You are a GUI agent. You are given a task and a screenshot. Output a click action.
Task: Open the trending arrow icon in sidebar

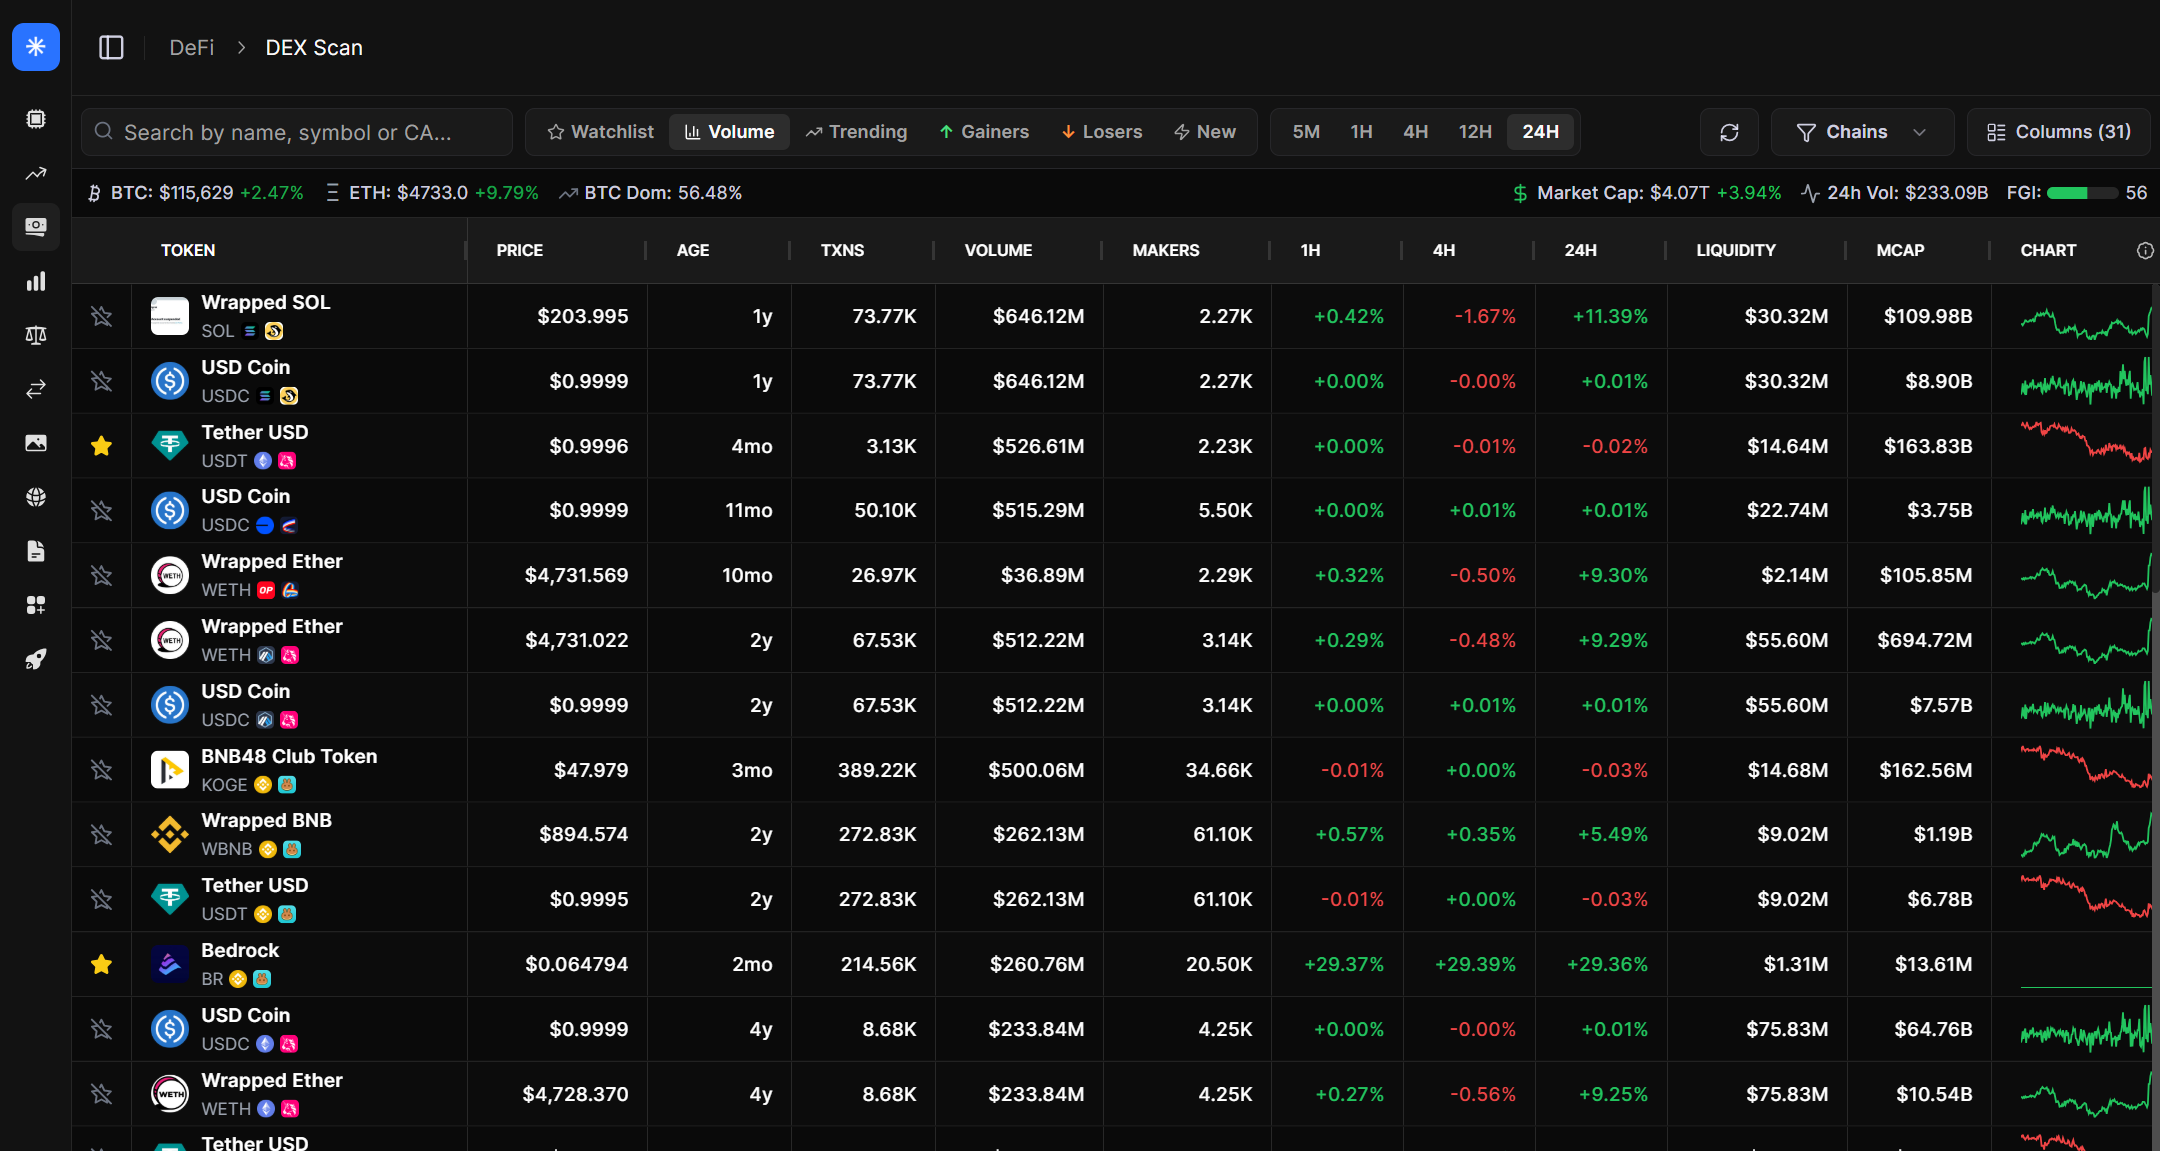36,174
